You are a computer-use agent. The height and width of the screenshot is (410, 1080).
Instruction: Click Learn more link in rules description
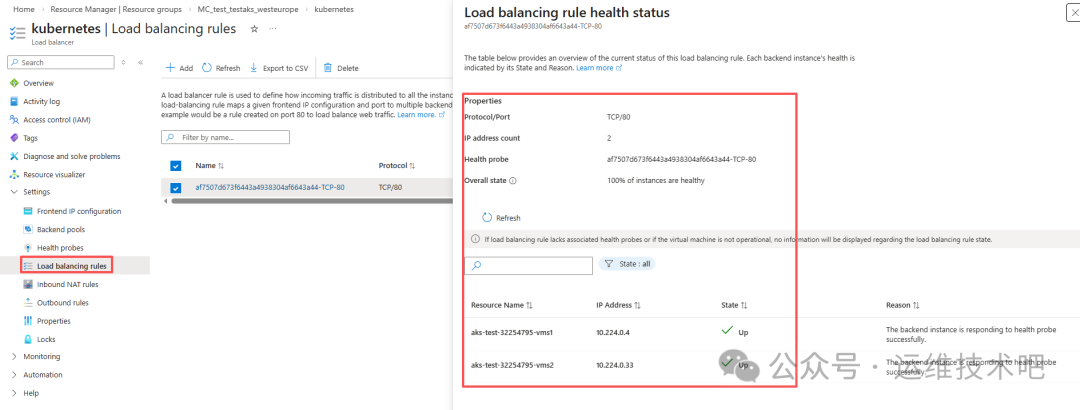pos(421,114)
